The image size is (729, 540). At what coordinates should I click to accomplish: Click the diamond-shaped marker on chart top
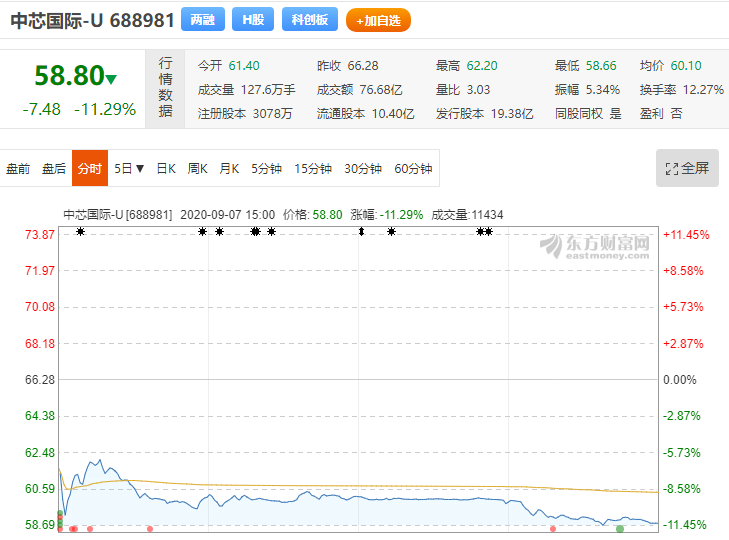click(x=361, y=231)
